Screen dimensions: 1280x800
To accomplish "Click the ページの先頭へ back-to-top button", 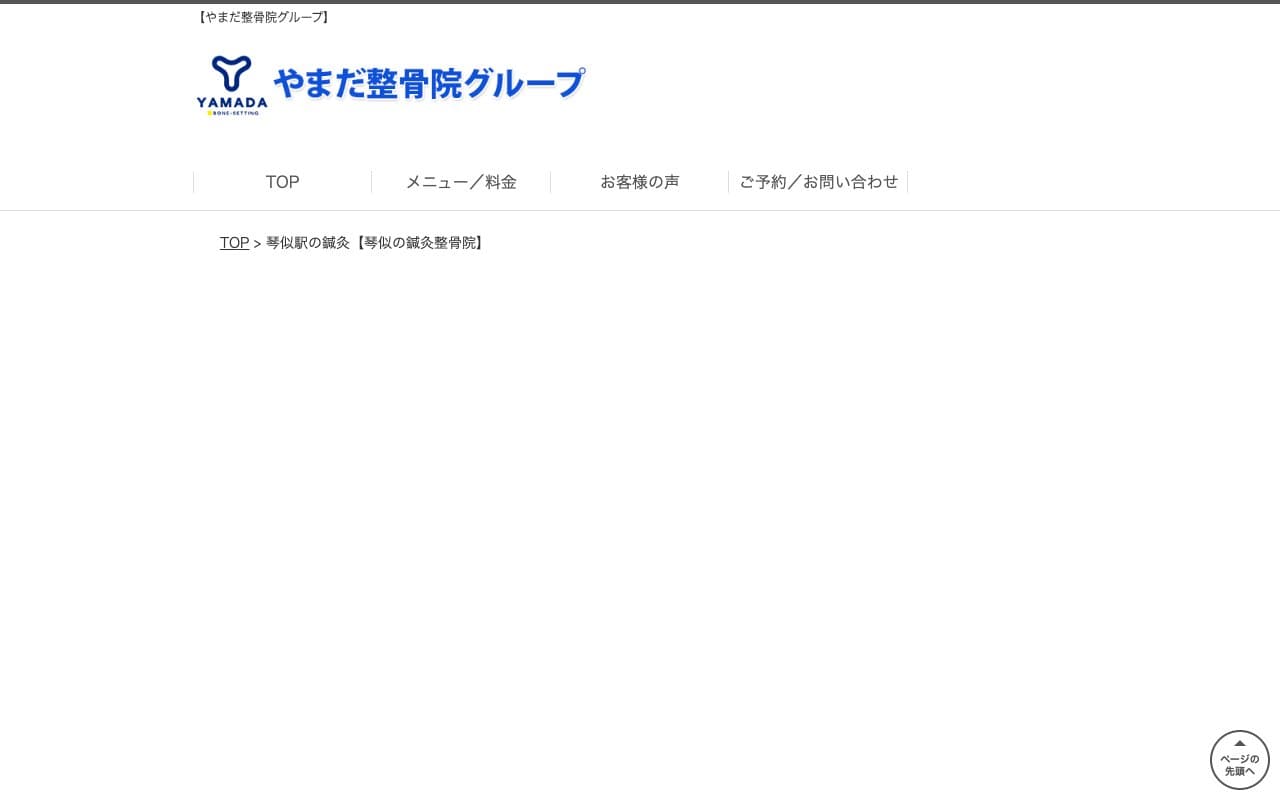I will pyautogui.click(x=1240, y=760).
